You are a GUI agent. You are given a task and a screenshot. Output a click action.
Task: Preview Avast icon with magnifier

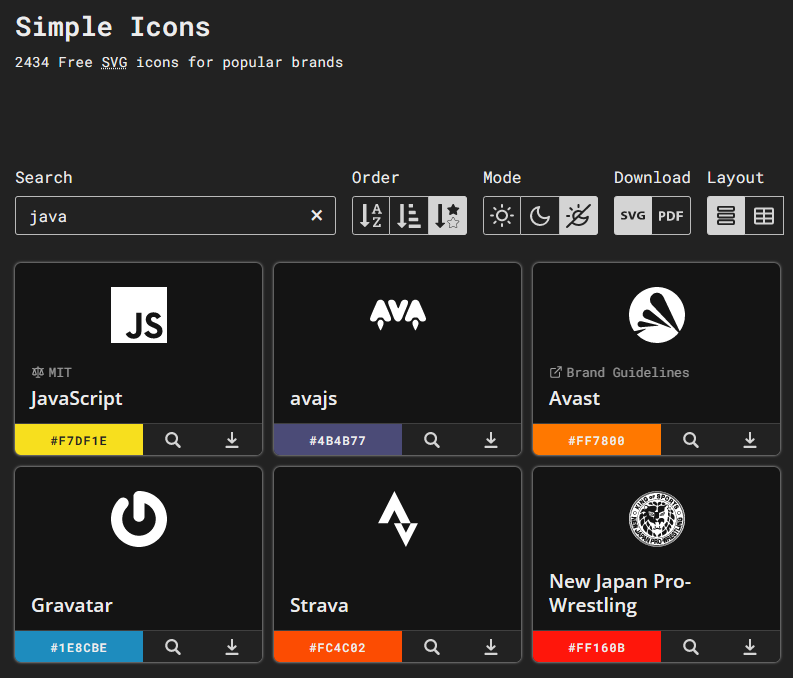[x=691, y=440]
